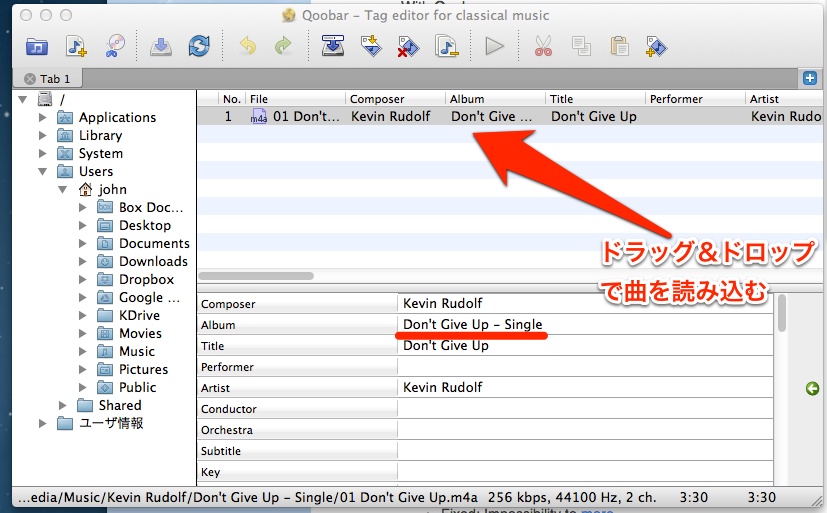Image resolution: width=827 pixels, height=513 pixels.
Task: Click the blue refresh arrows icon
Action: point(199,46)
